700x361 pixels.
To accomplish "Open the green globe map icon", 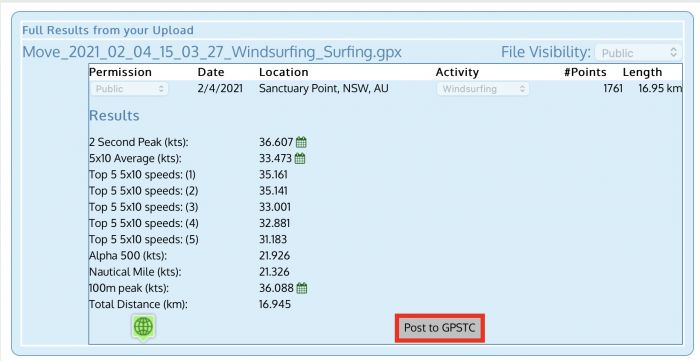I will click(x=143, y=327).
